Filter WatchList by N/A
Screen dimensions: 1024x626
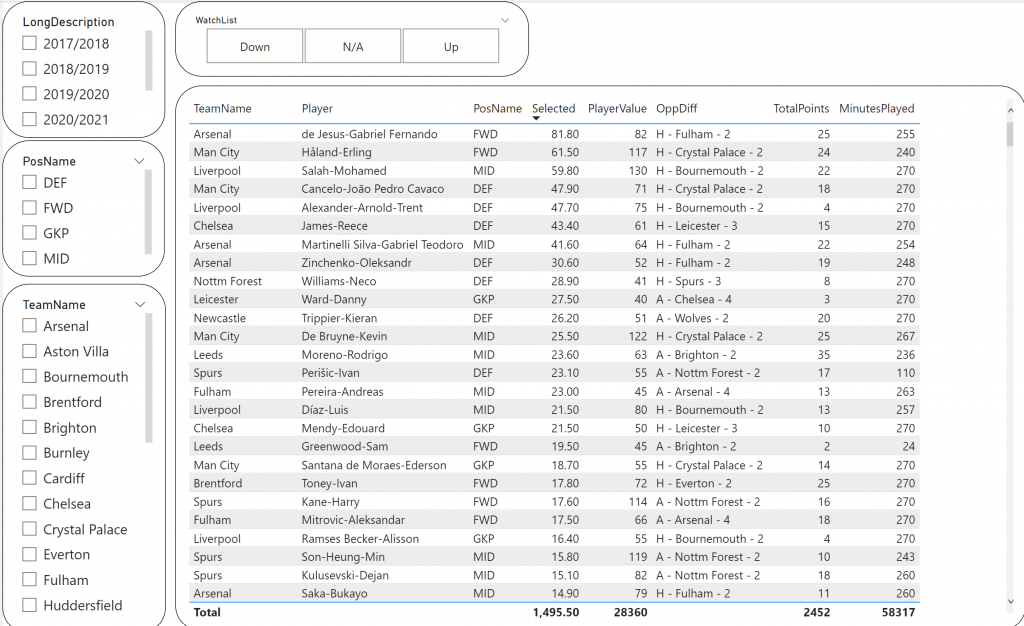pyautogui.click(x=353, y=46)
